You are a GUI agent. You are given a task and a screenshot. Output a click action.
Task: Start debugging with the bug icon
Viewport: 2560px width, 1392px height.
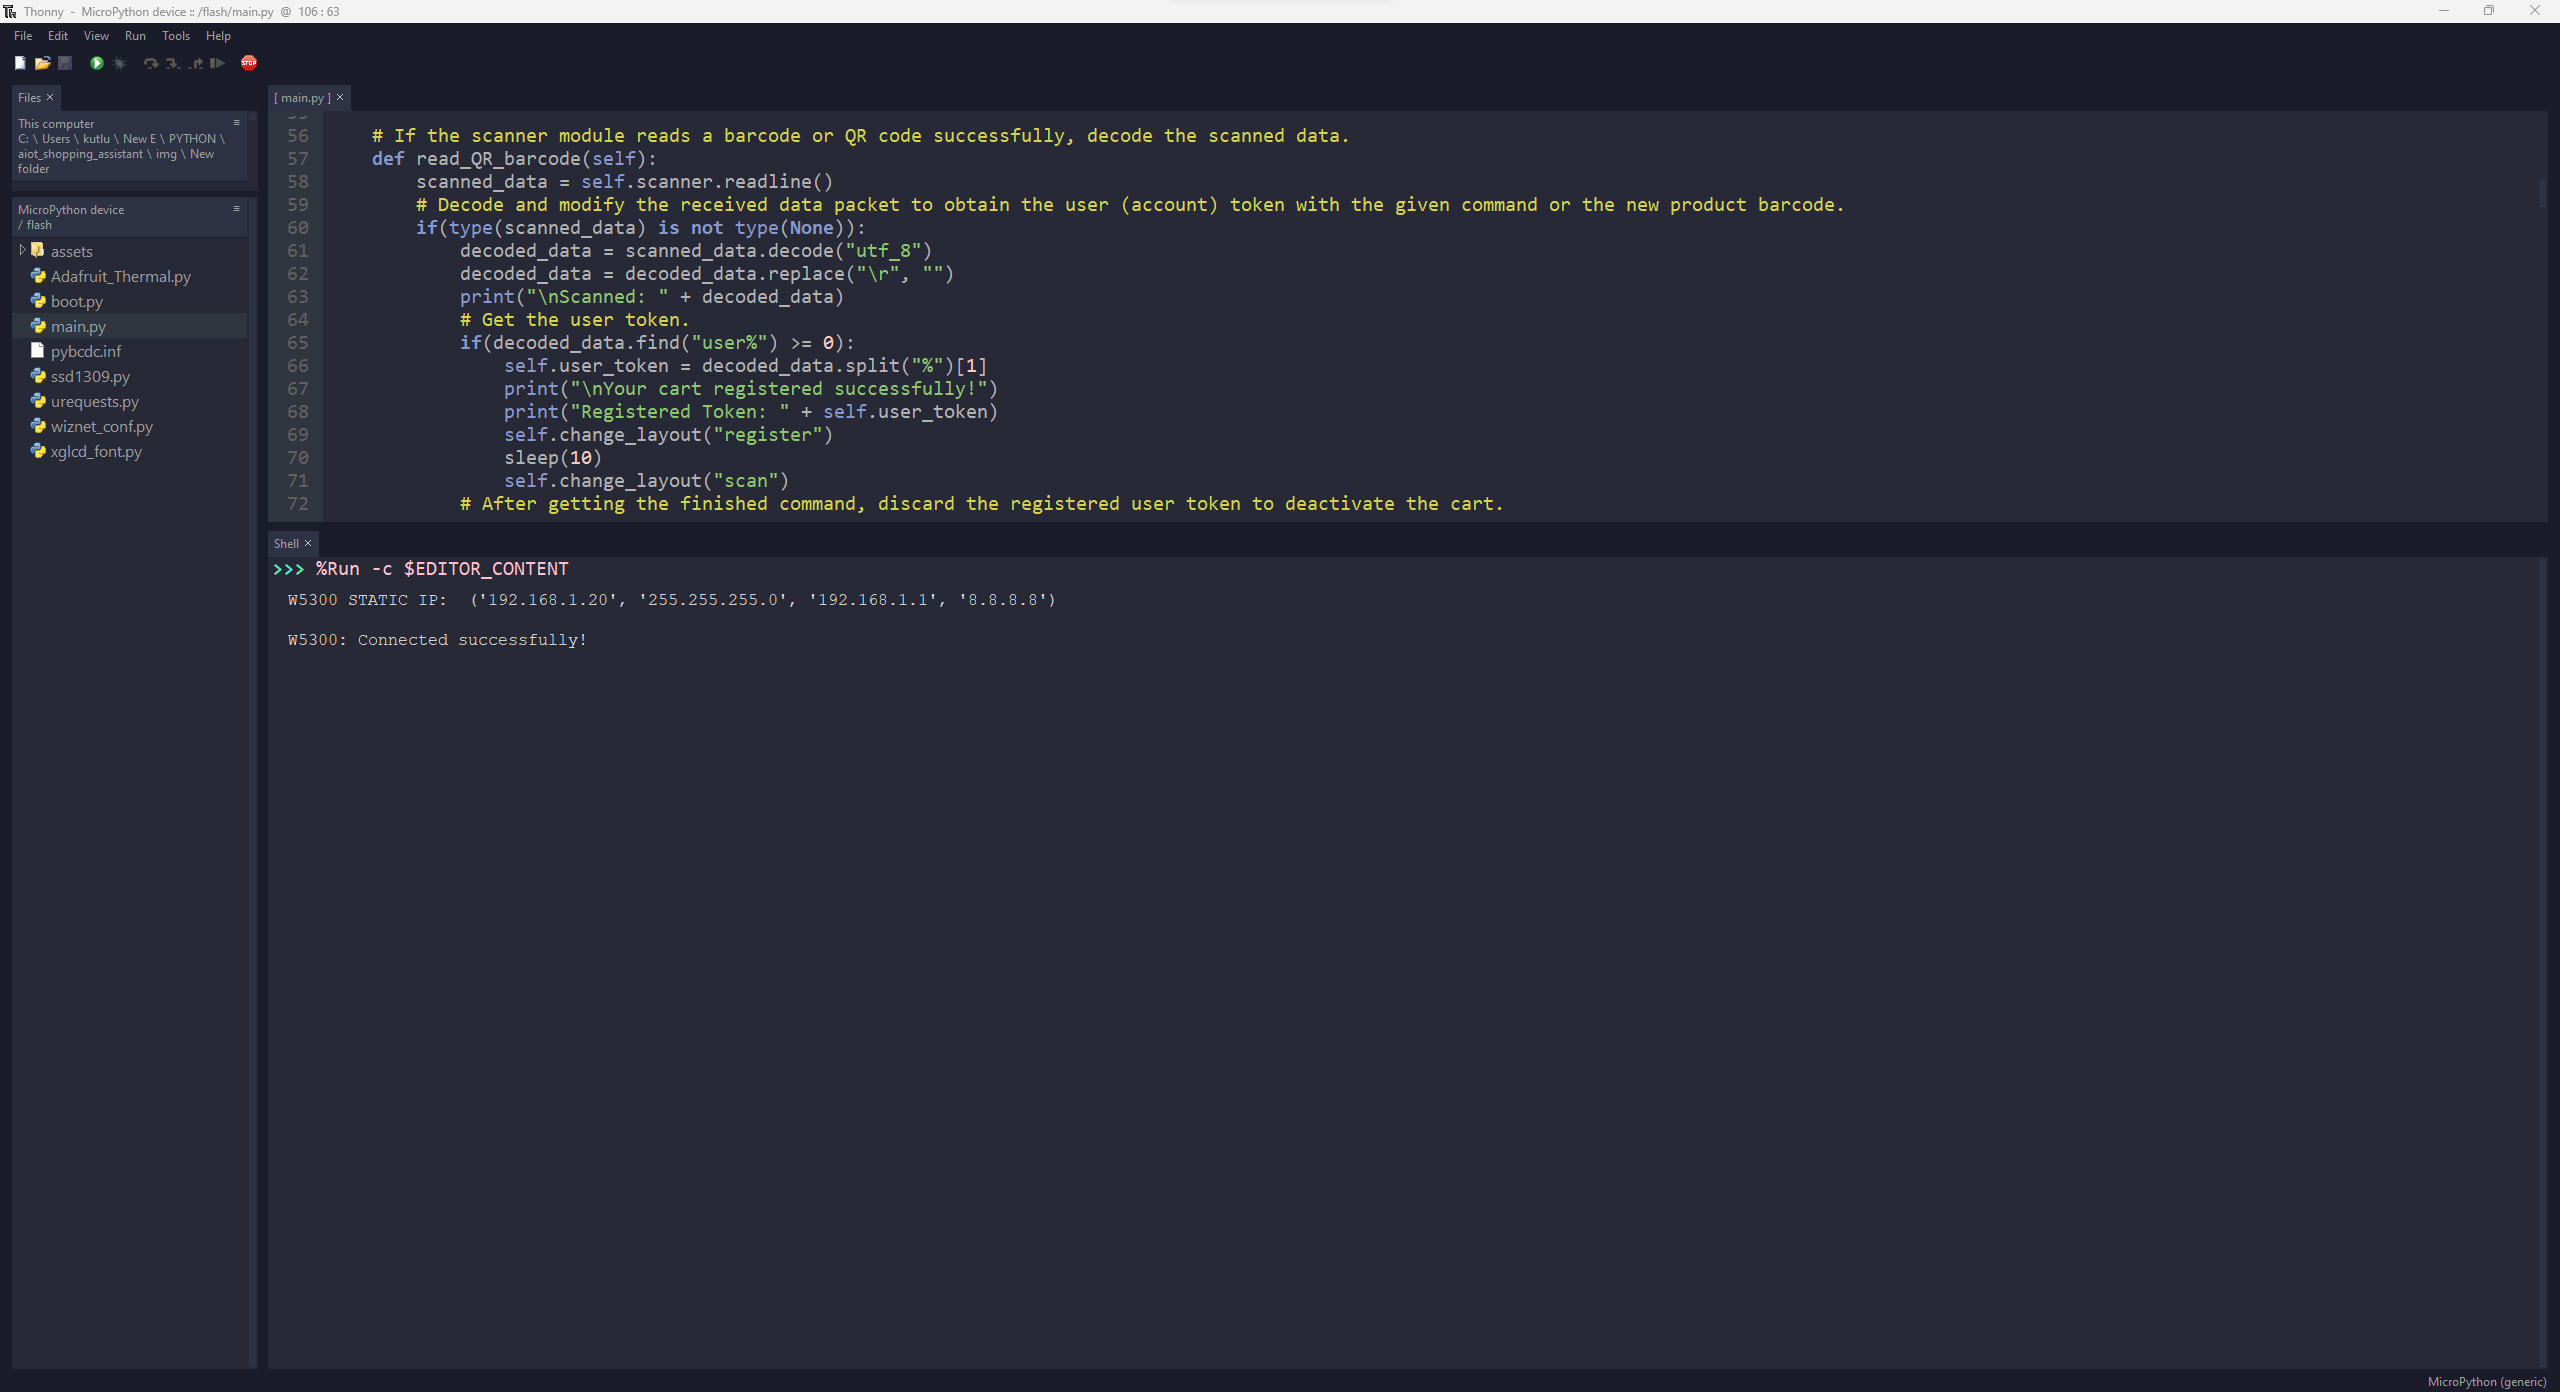[119, 62]
